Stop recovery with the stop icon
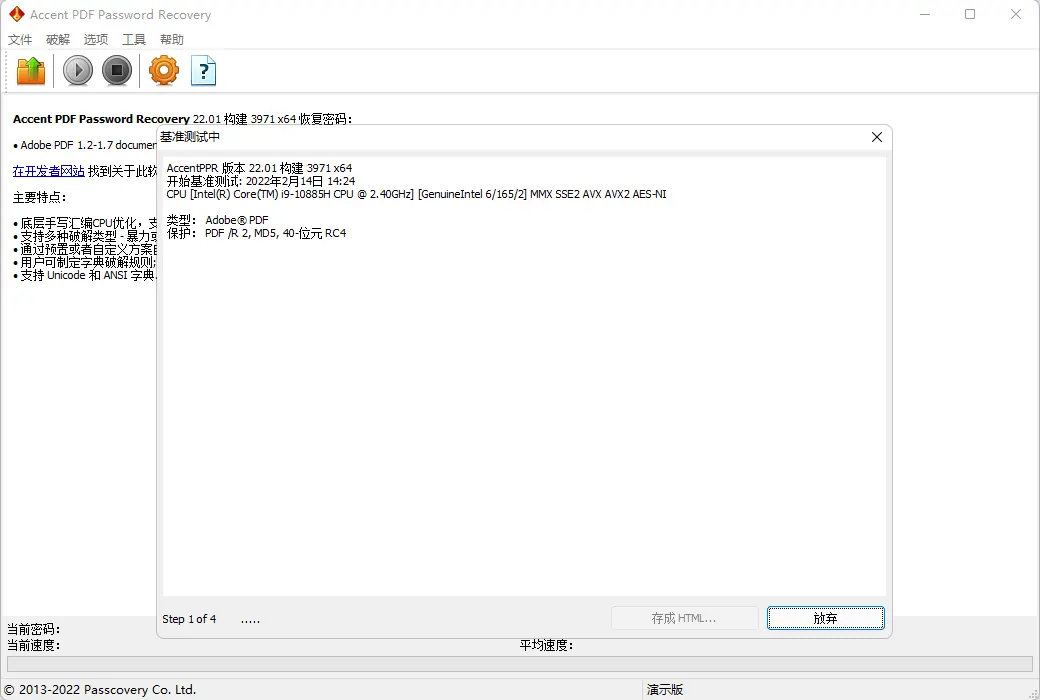 click(x=117, y=70)
